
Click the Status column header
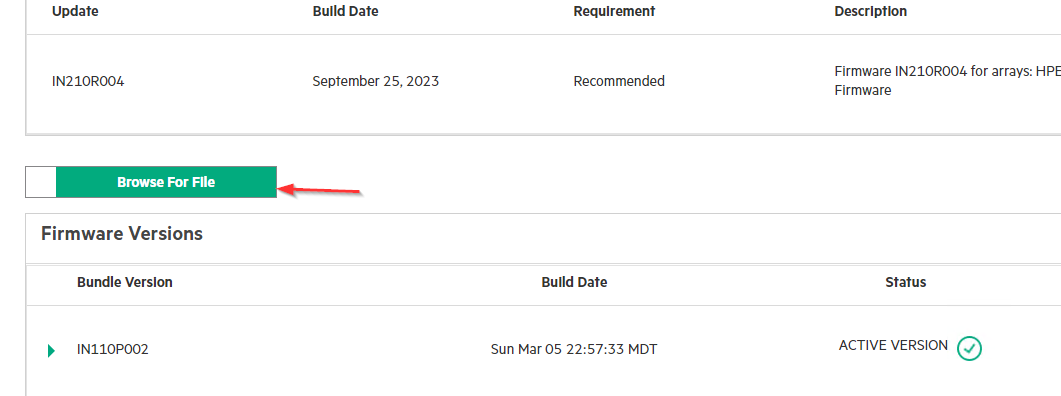tap(905, 282)
